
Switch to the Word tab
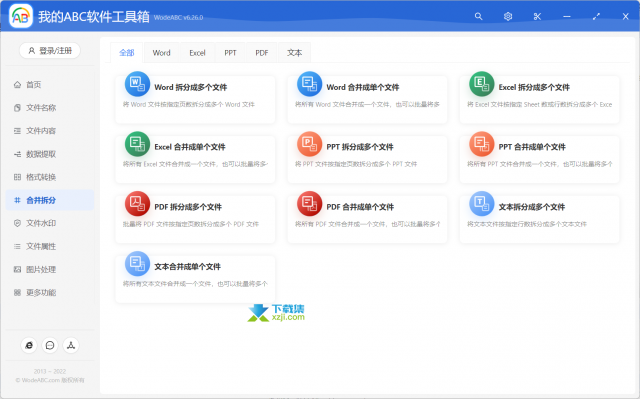pos(161,53)
